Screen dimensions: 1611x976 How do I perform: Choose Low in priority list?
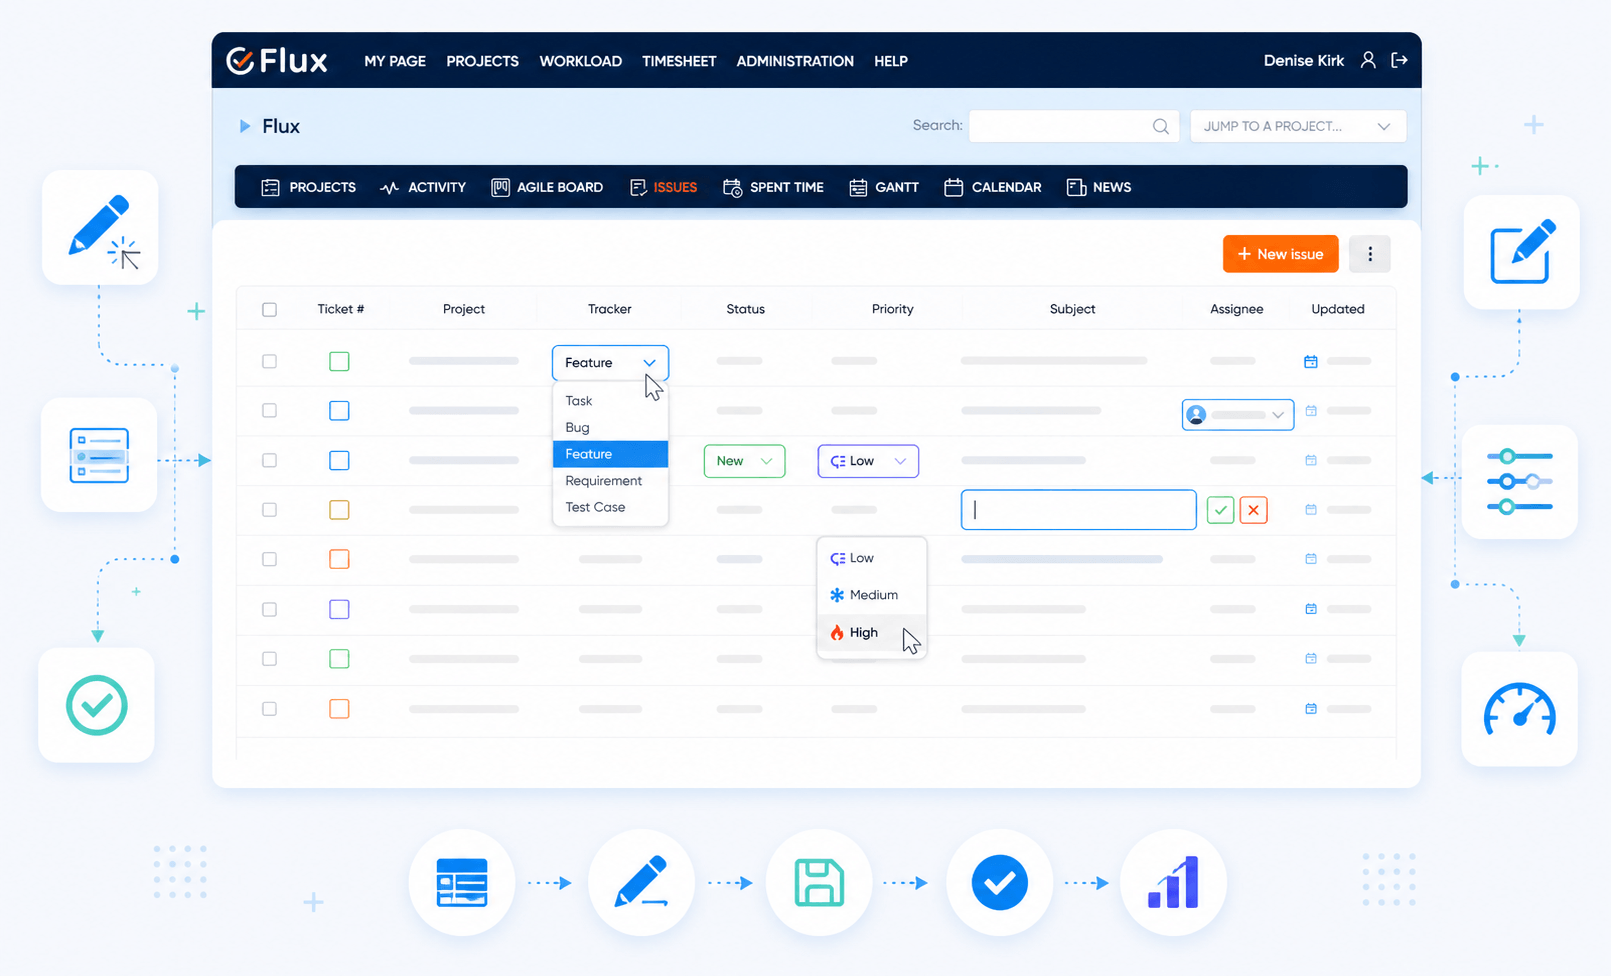click(x=872, y=558)
